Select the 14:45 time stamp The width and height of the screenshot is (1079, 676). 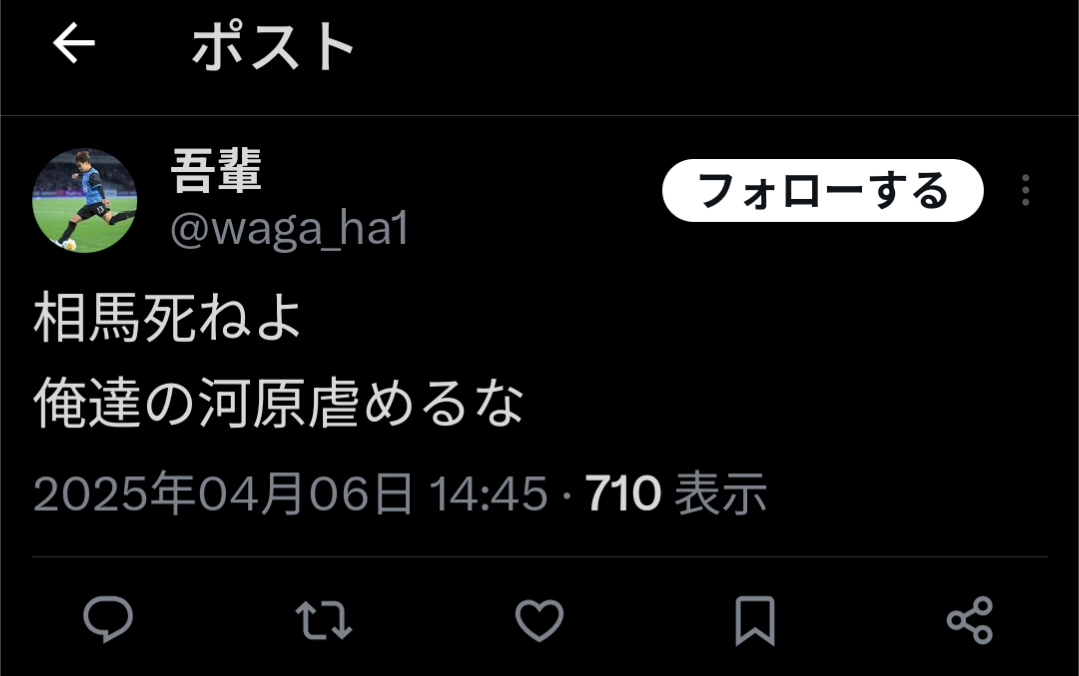pyautogui.click(x=489, y=494)
